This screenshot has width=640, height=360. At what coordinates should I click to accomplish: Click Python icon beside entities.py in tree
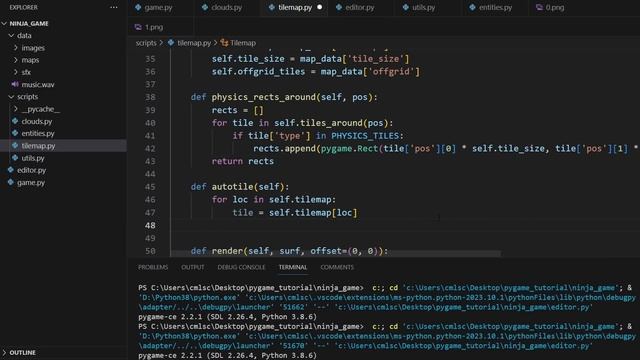tap(15, 133)
